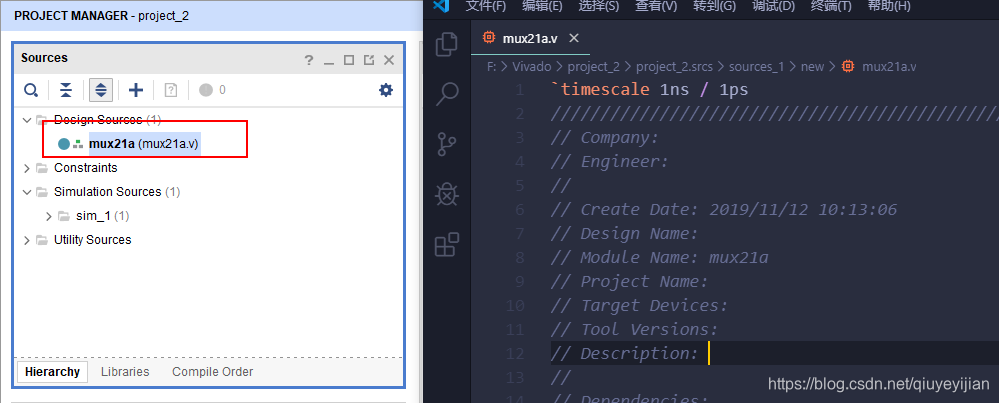Click the // Target Devices: line
The image size is (999, 403).
click(639, 306)
